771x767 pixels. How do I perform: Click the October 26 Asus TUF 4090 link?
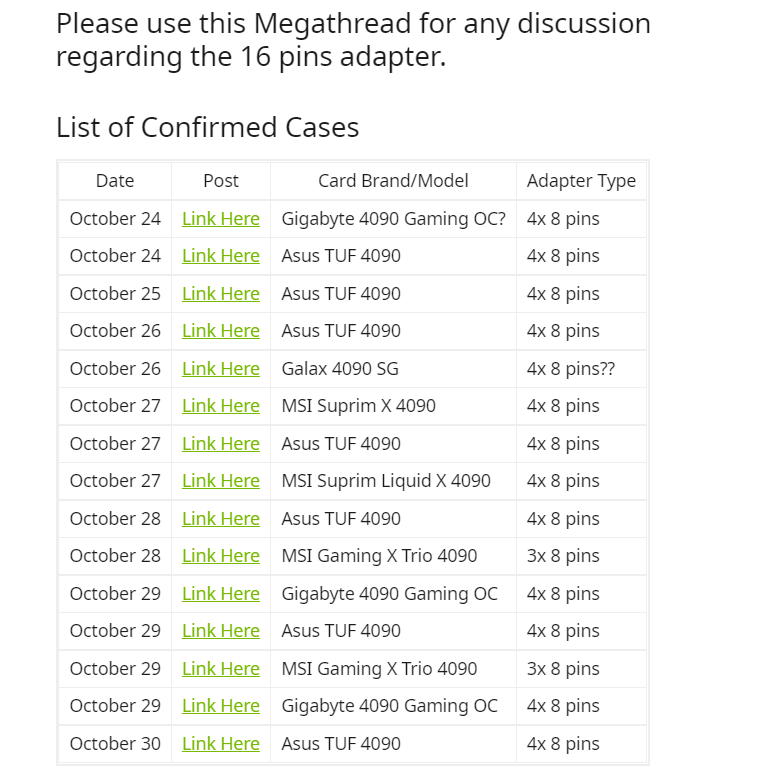tap(220, 331)
